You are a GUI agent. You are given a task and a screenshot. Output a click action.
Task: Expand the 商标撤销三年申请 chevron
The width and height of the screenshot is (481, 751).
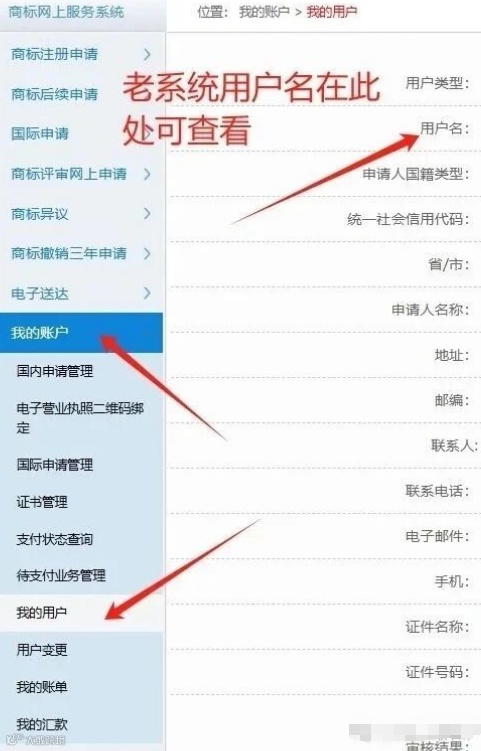(147, 253)
